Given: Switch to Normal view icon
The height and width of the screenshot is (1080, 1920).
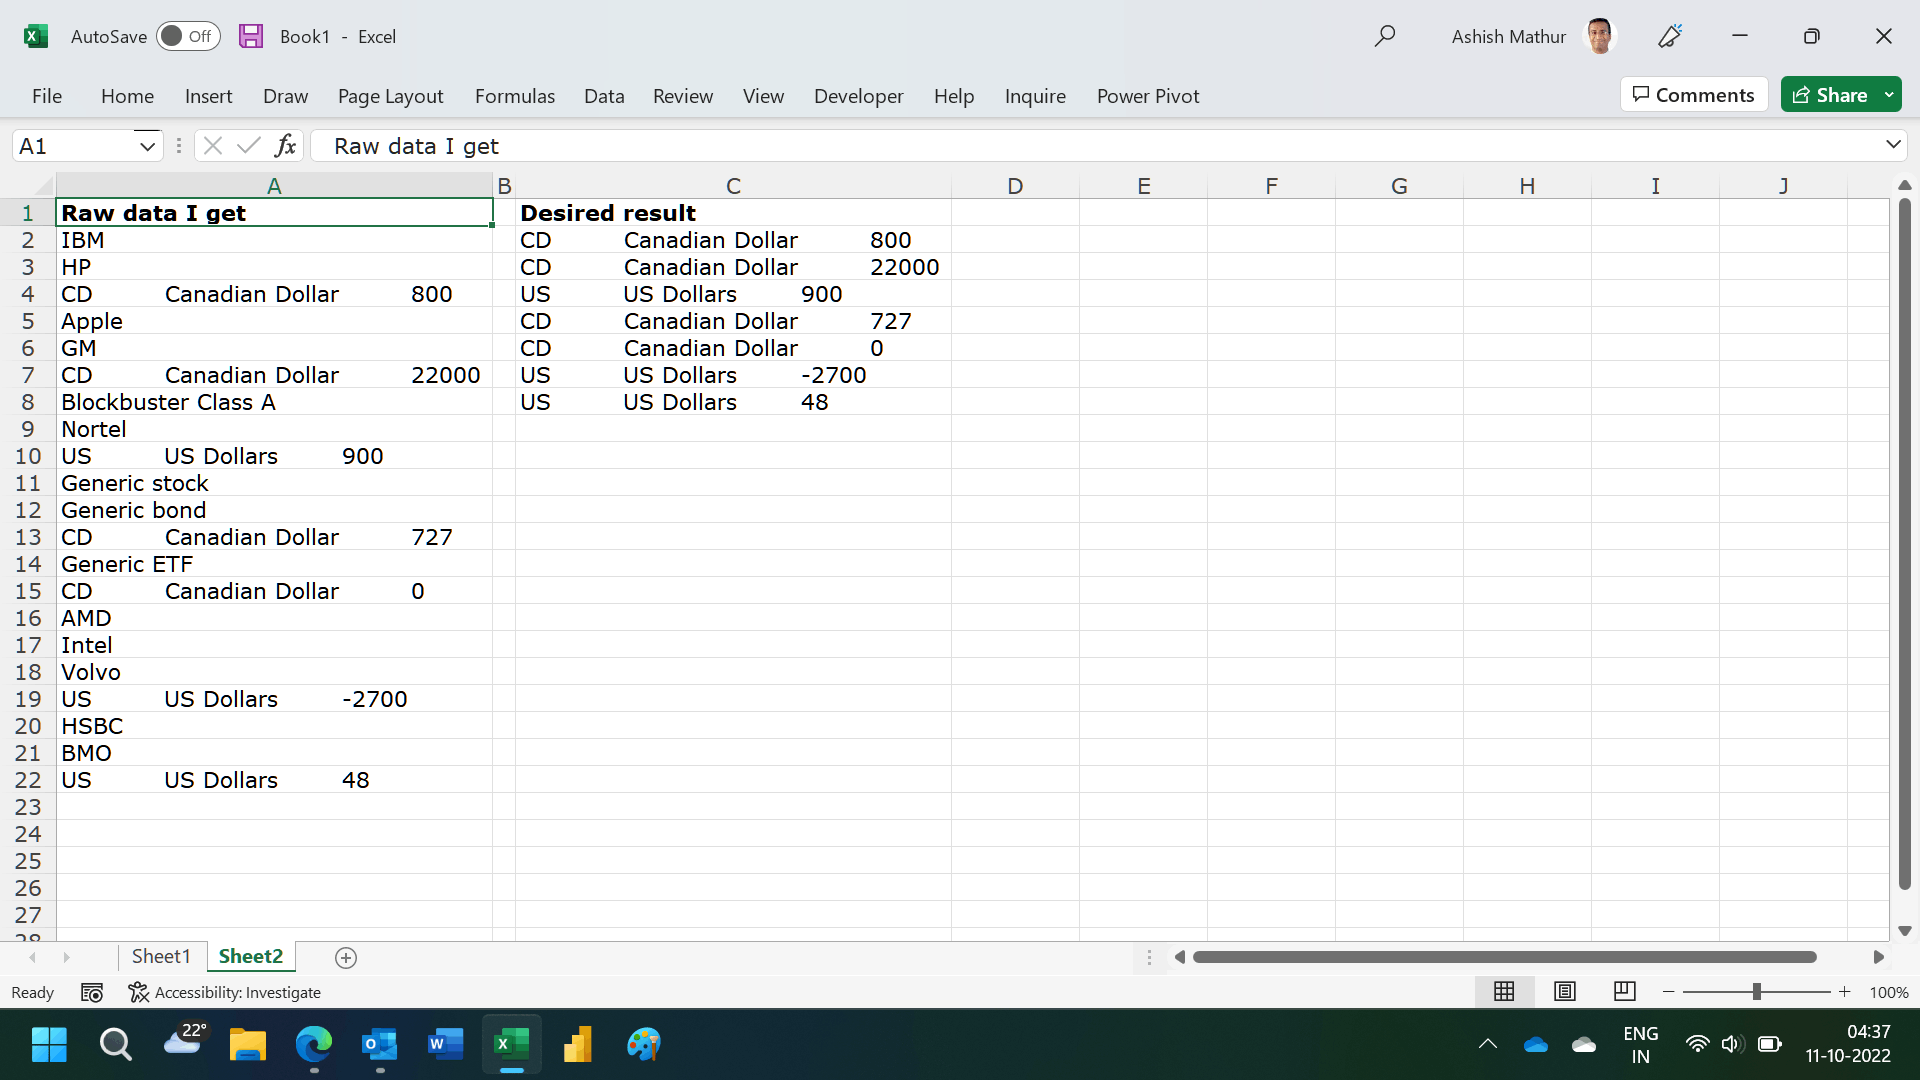Looking at the screenshot, I should point(1504,991).
